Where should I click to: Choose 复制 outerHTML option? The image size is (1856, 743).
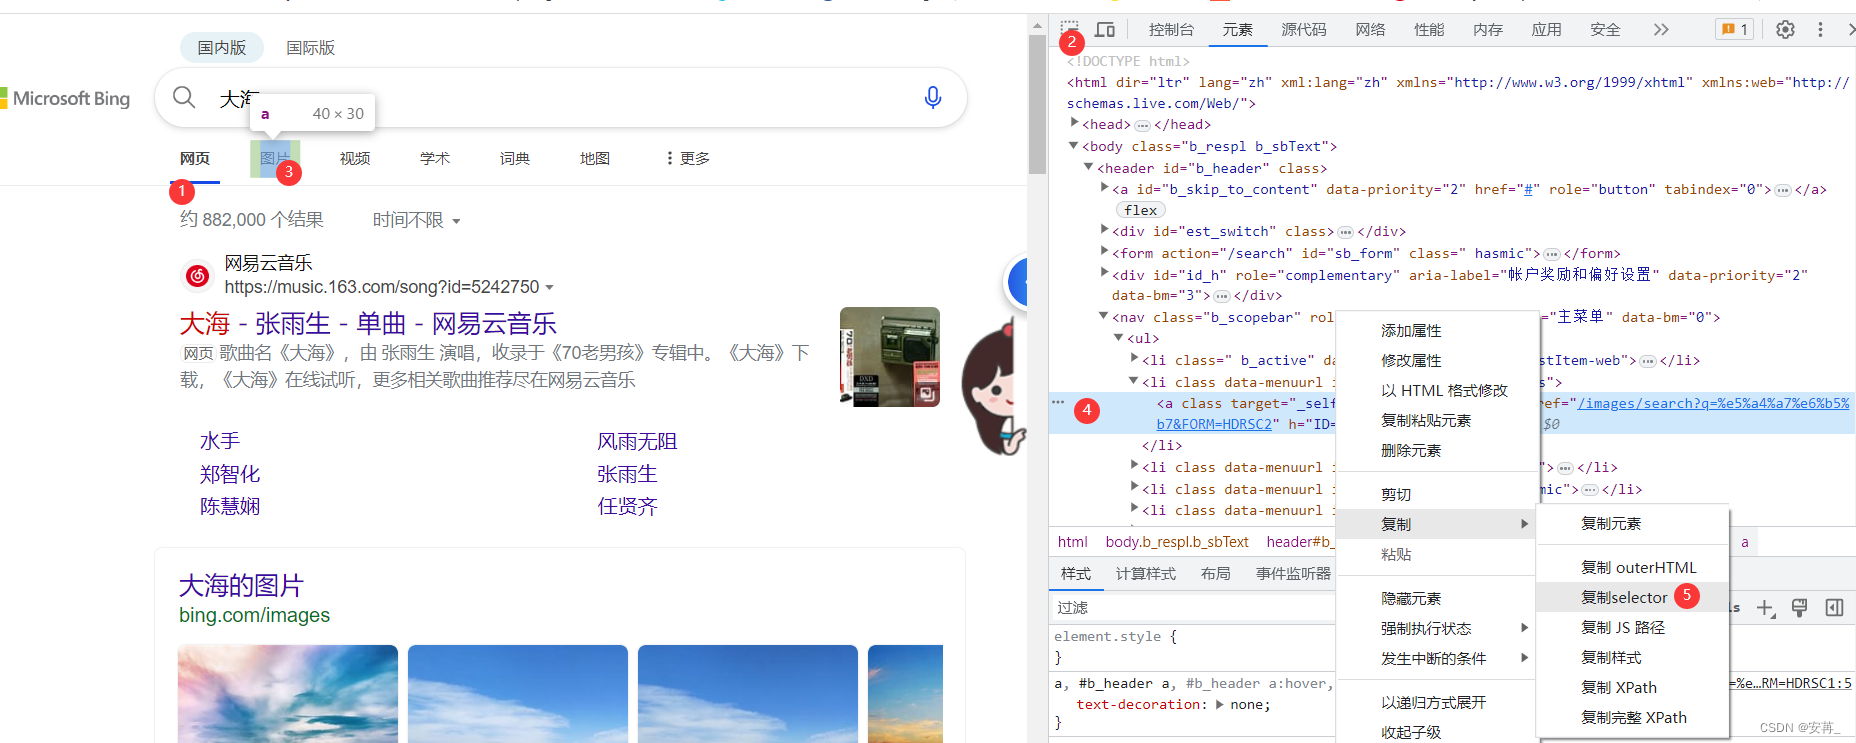click(1632, 567)
